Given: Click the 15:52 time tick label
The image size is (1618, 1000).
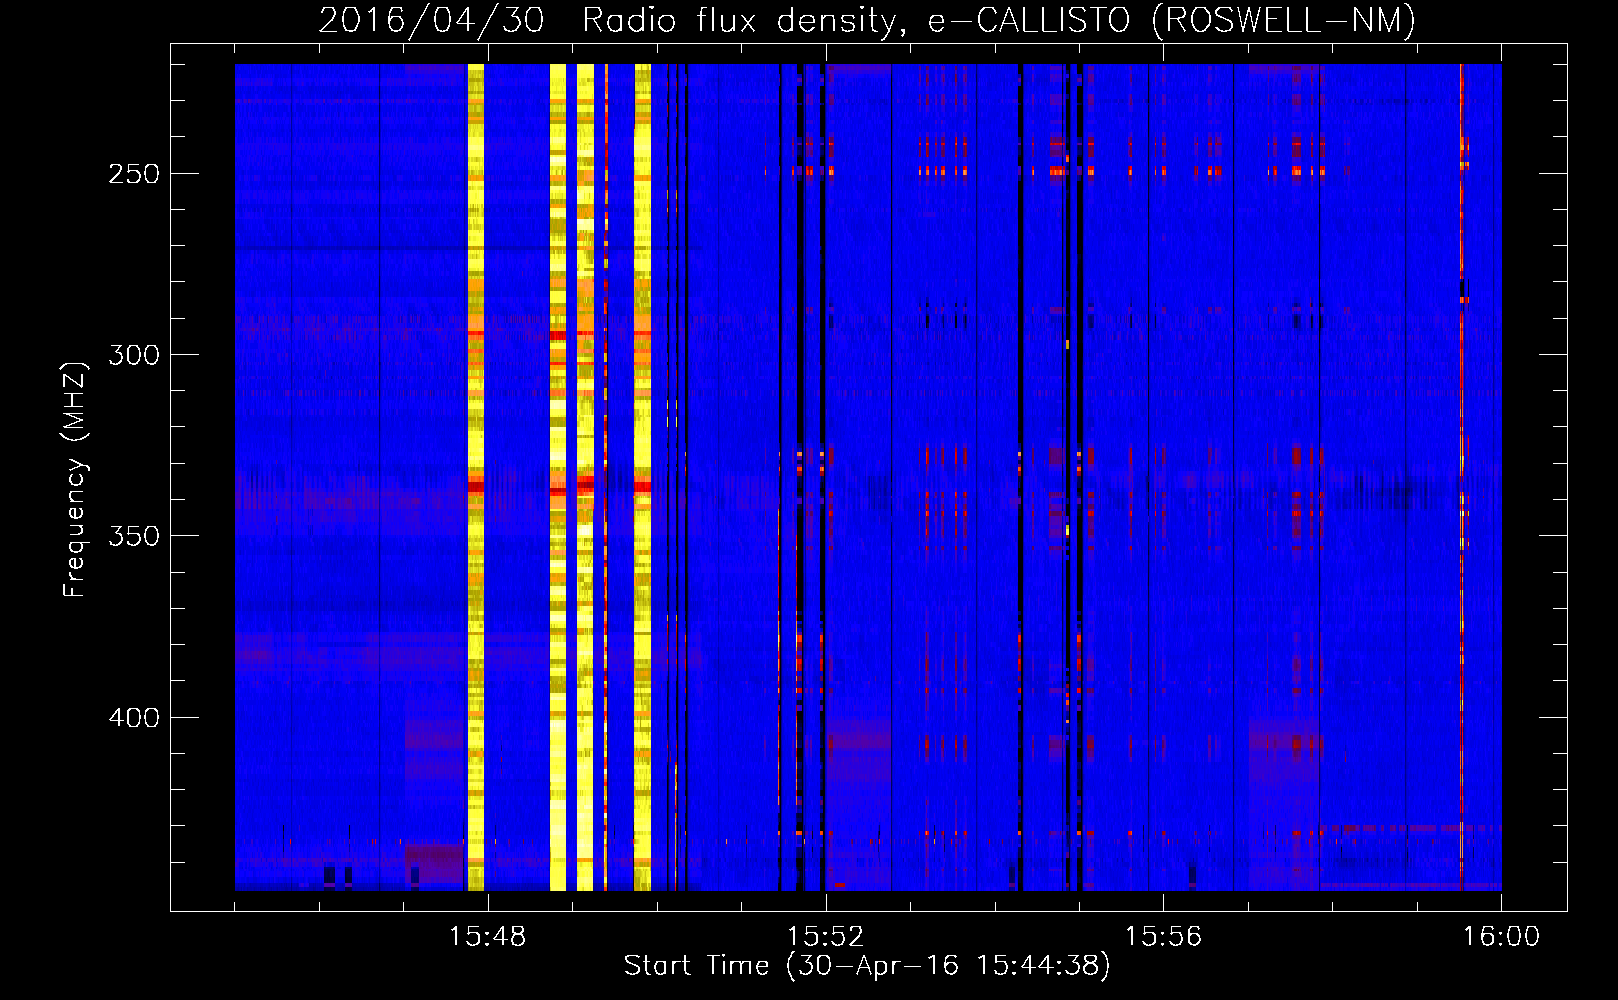Looking at the screenshot, I should point(825,937).
